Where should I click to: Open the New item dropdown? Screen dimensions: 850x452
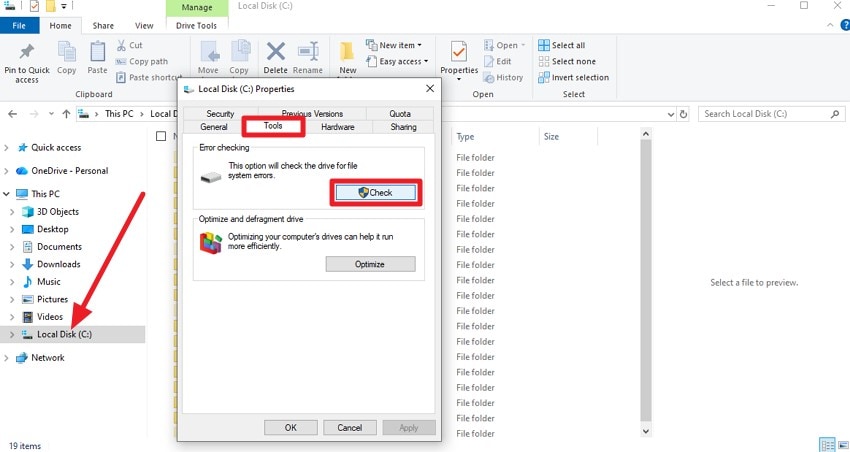coord(394,46)
